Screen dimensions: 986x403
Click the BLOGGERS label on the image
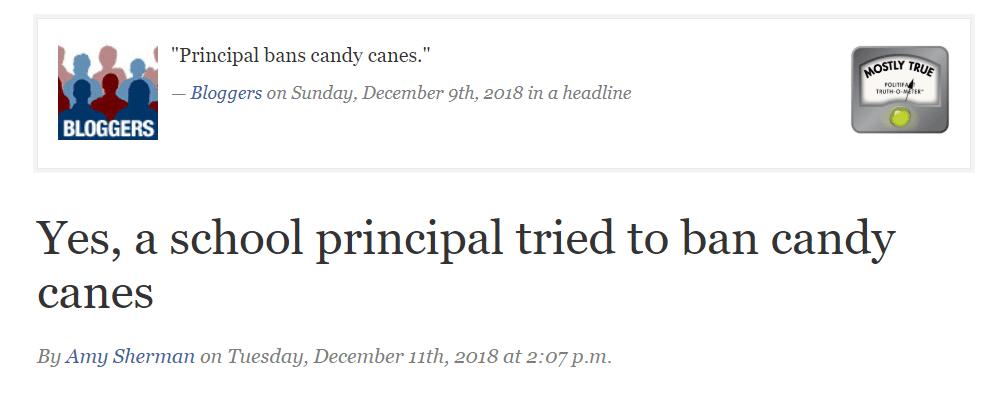pos(108,129)
